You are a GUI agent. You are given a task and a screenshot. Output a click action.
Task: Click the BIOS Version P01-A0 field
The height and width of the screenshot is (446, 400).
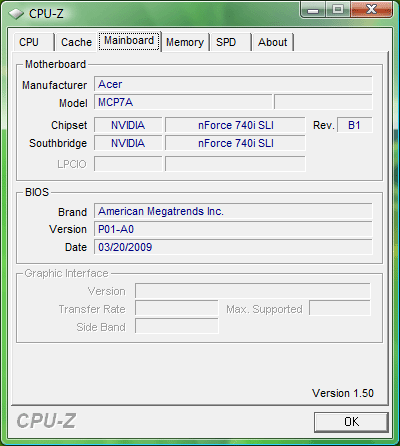coord(233,229)
